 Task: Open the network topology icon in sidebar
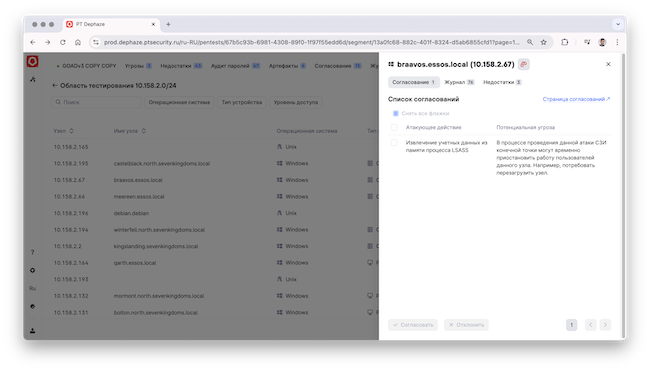click(x=33, y=79)
